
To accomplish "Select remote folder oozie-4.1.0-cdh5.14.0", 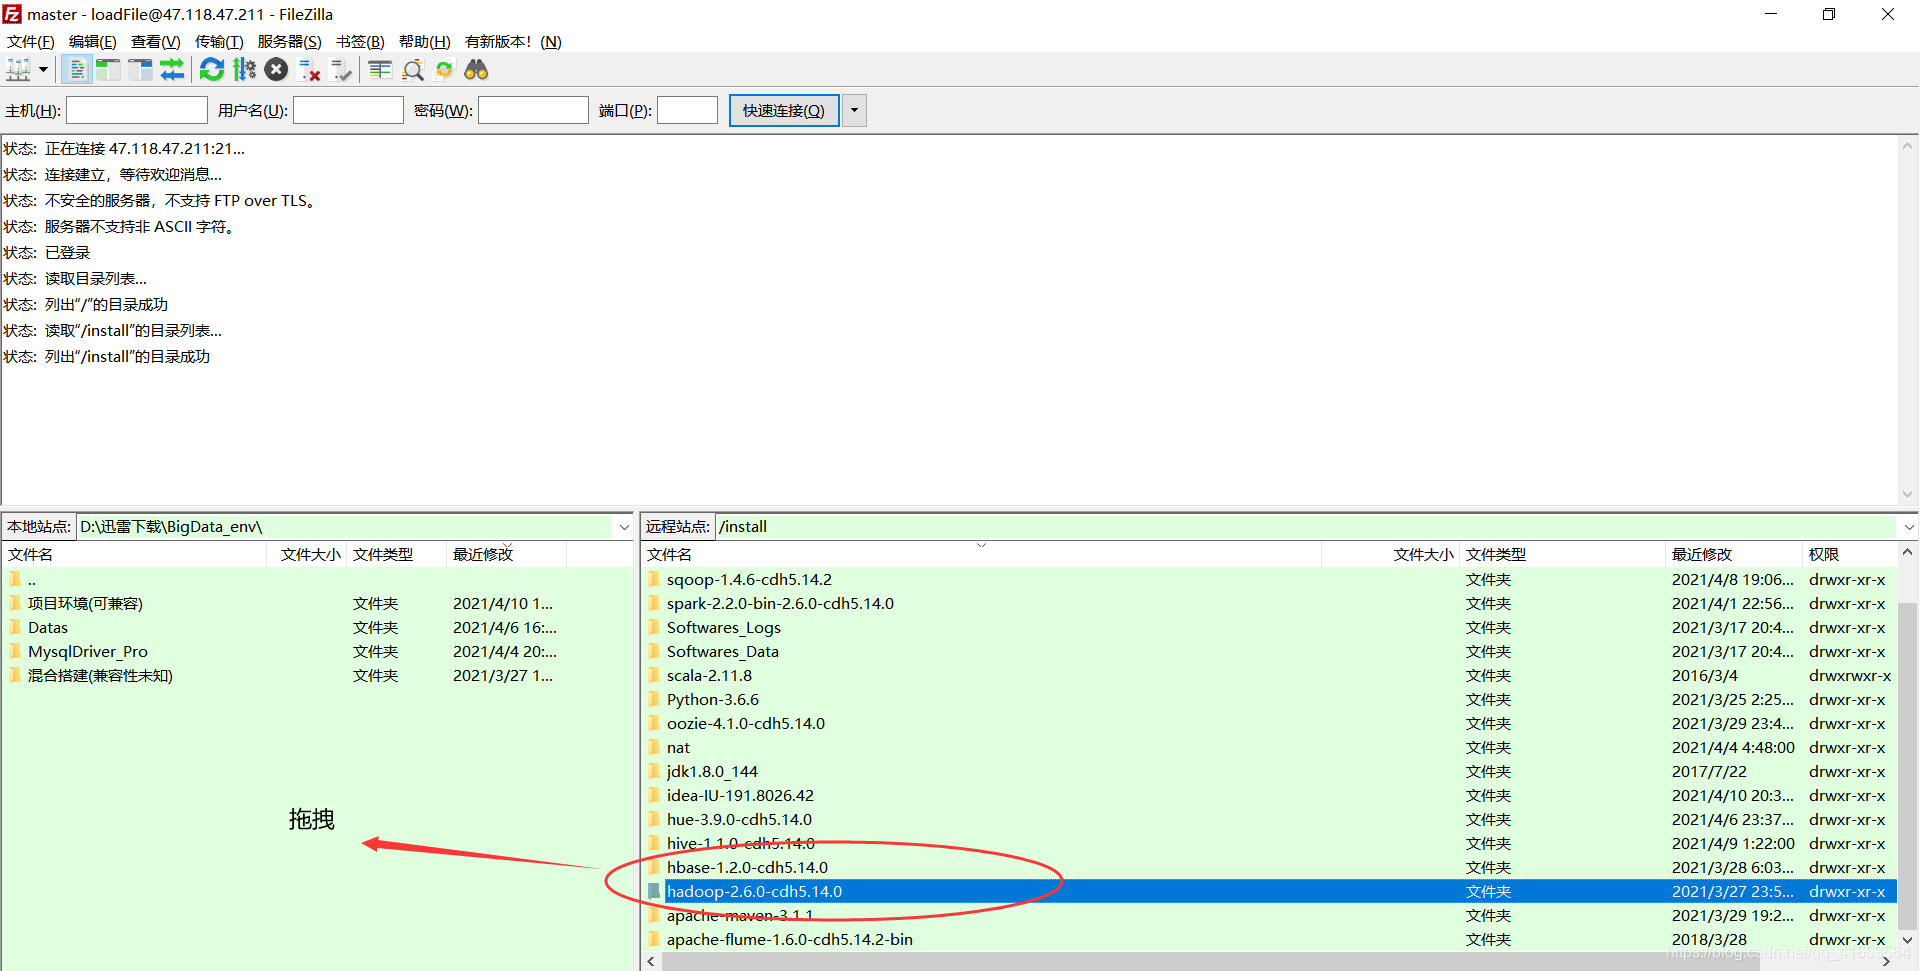I will click(1269, 724).
